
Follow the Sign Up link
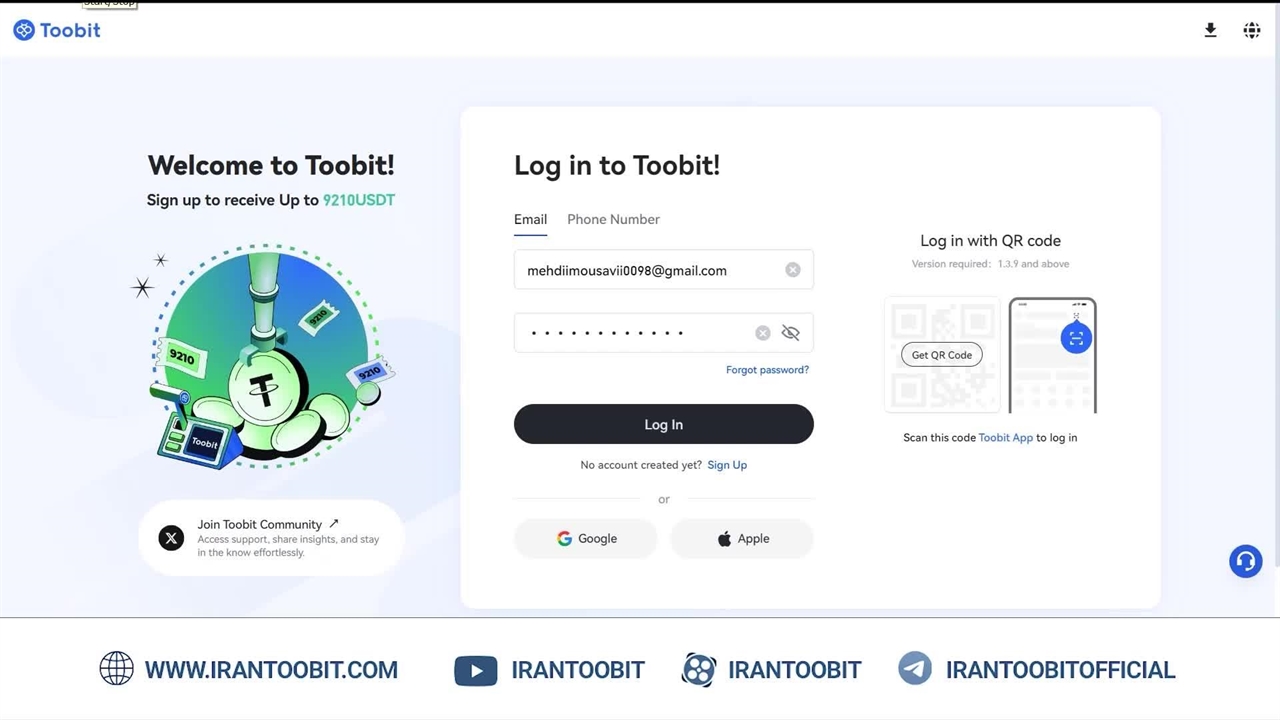coord(727,465)
